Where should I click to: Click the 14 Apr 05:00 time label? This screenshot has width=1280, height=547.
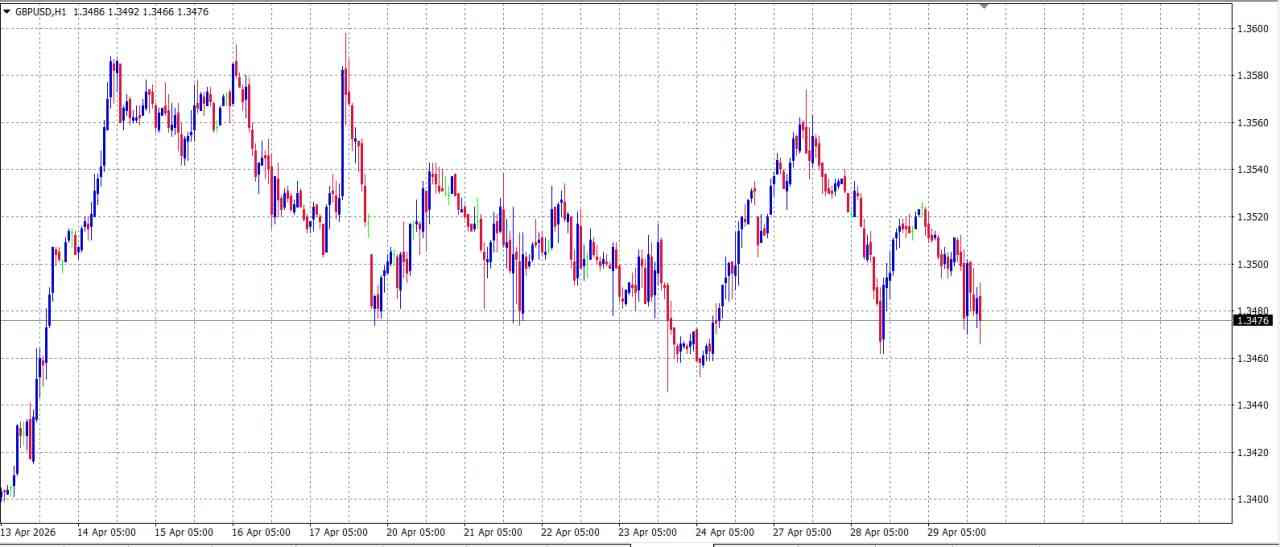pyautogui.click(x=106, y=532)
